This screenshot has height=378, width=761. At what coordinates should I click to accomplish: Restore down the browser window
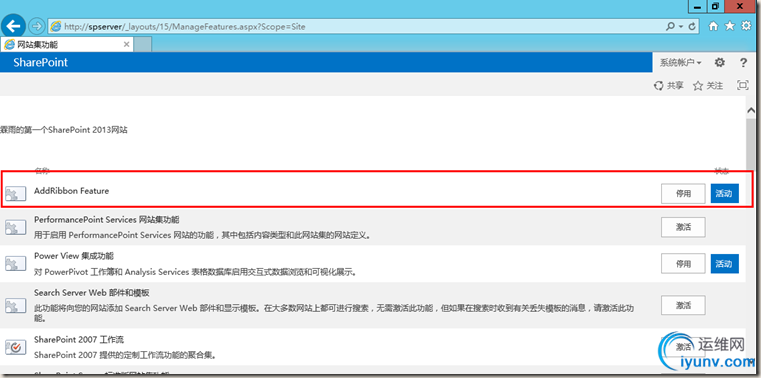pyautogui.click(x=715, y=6)
